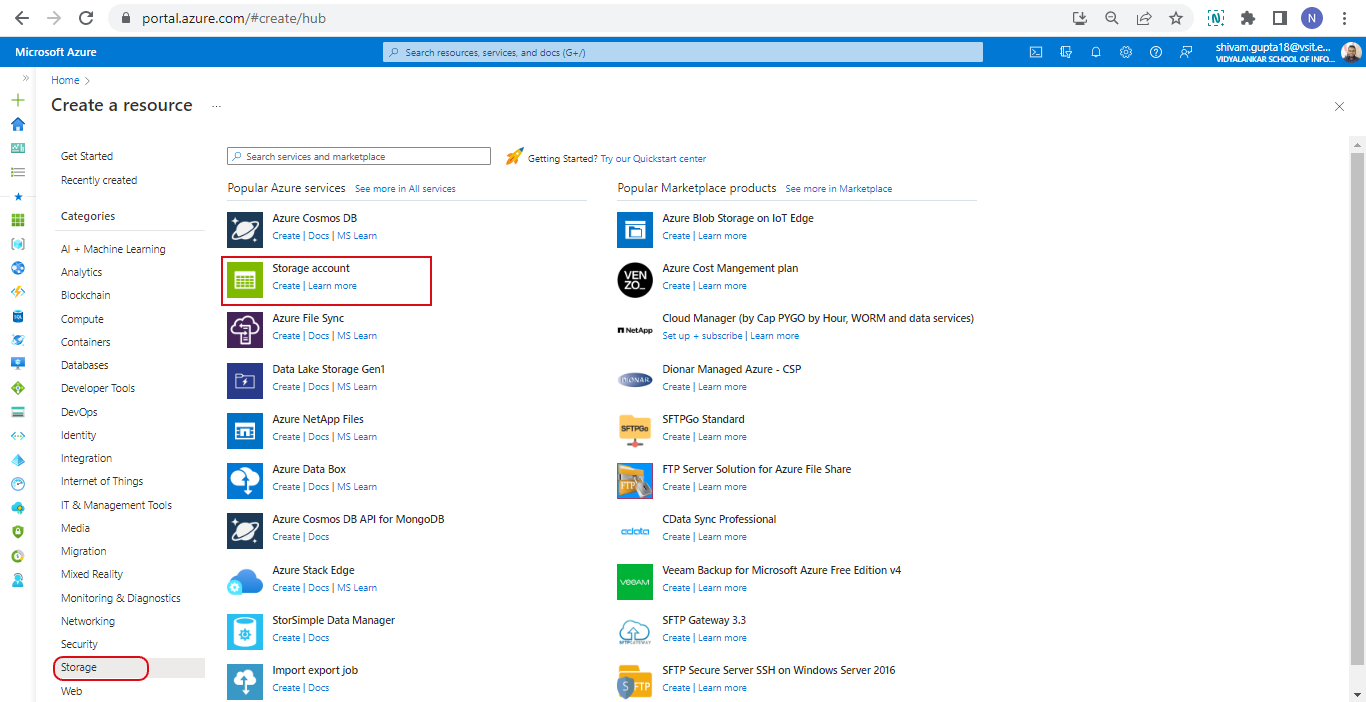Image resolution: width=1366 pixels, height=702 pixels.
Task: Click Create under Dionar Managed Azure - CSP
Action: click(x=676, y=387)
